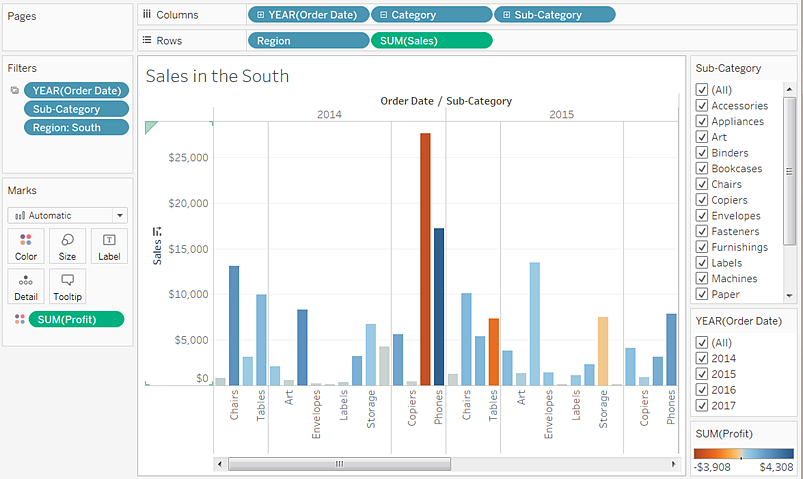Expand the YEAR(Order Date) pill in Columns
This screenshot has width=803, height=479.
tap(261, 15)
